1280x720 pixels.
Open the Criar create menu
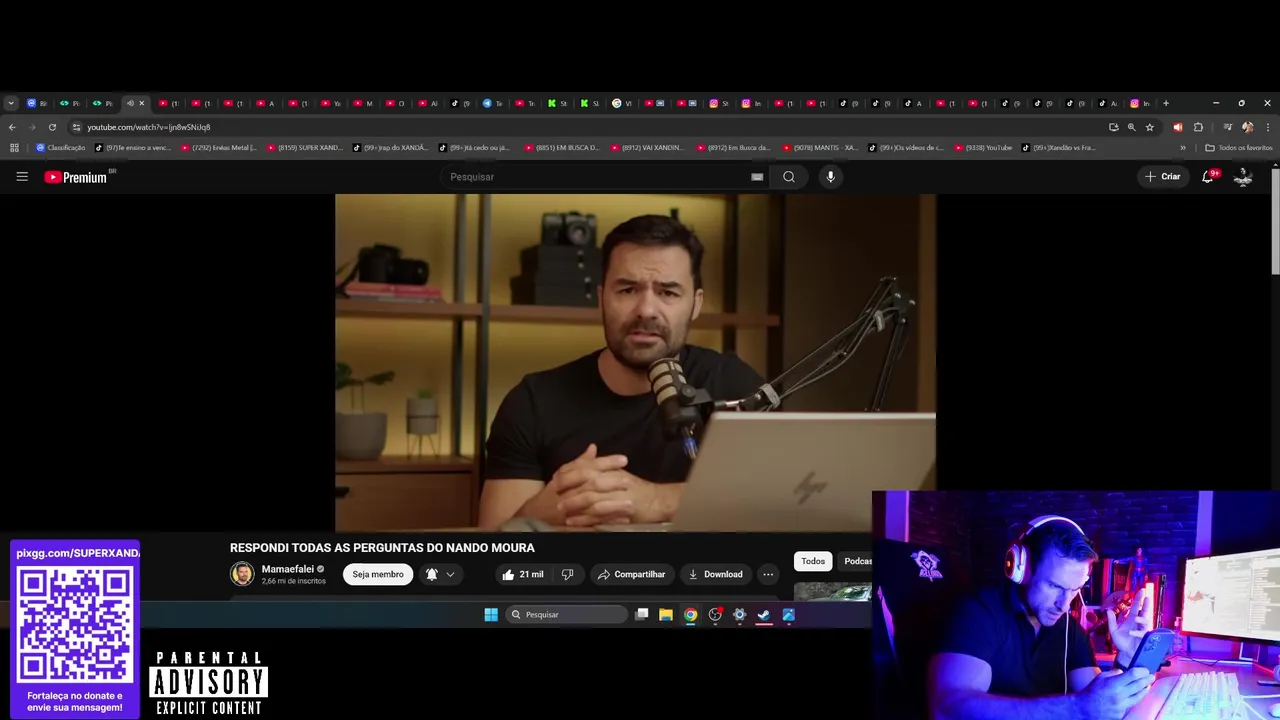[x=1163, y=176]
